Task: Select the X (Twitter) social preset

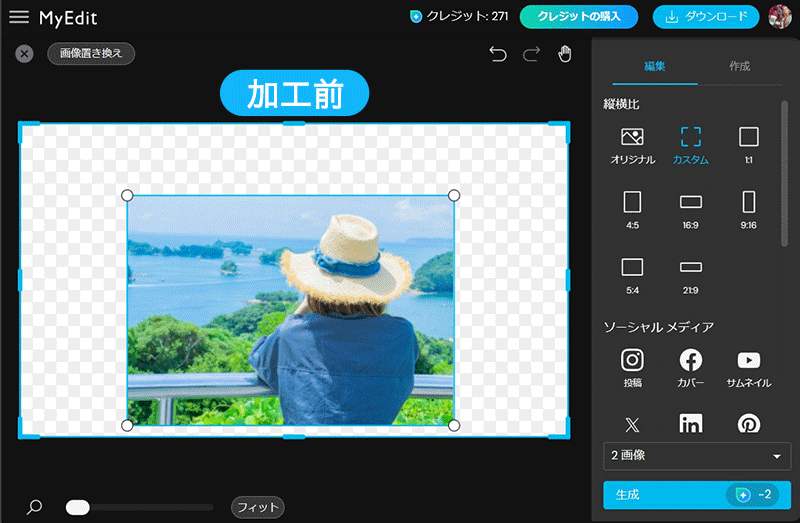Action: pos(632,425)
